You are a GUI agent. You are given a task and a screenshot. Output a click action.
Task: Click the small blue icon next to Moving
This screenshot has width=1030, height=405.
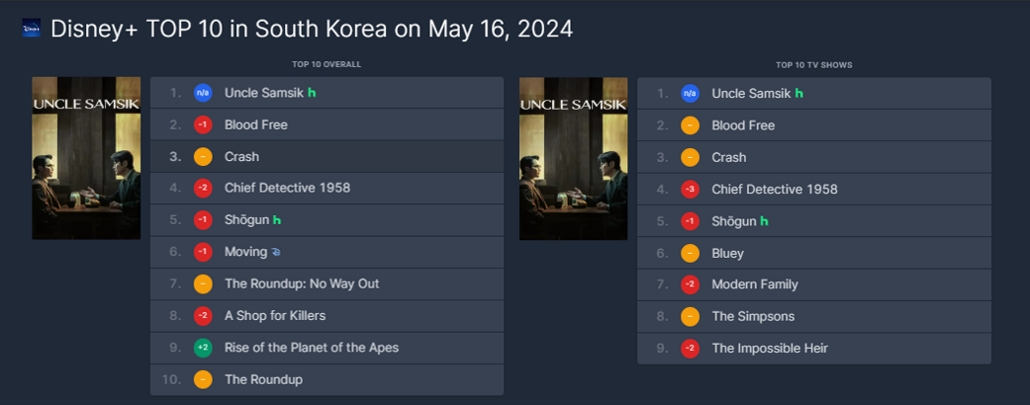[x=276, y=252]
